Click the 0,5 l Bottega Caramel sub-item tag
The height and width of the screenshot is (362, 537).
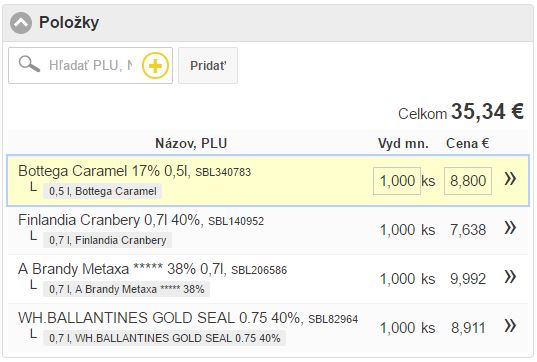pyautogui.click(x=102, y=191)
